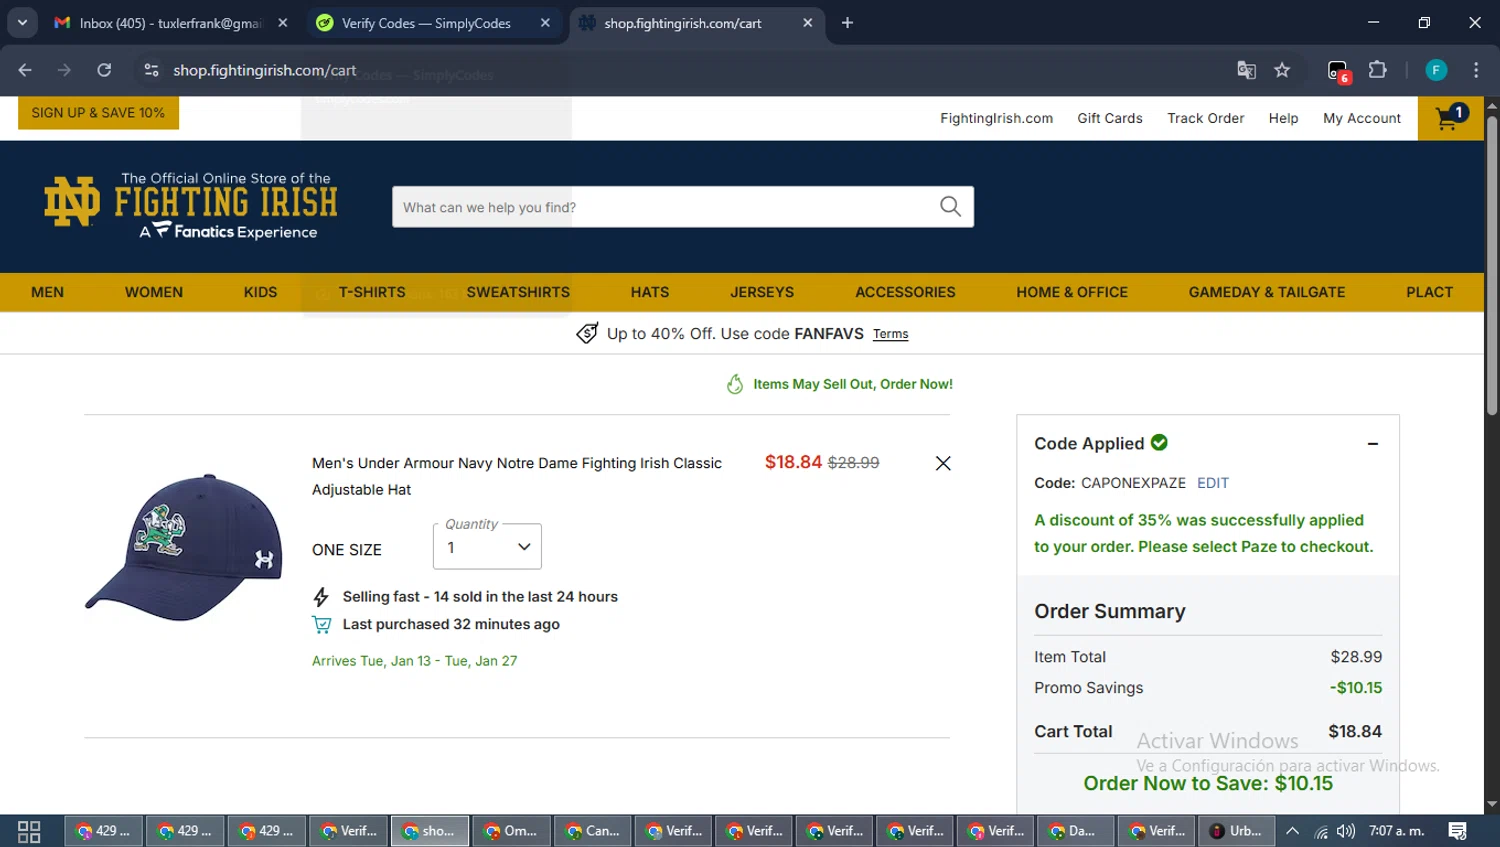Open the KIDS category menu
Viewport: 1500px width, 847px height.
tap(260, 292)
